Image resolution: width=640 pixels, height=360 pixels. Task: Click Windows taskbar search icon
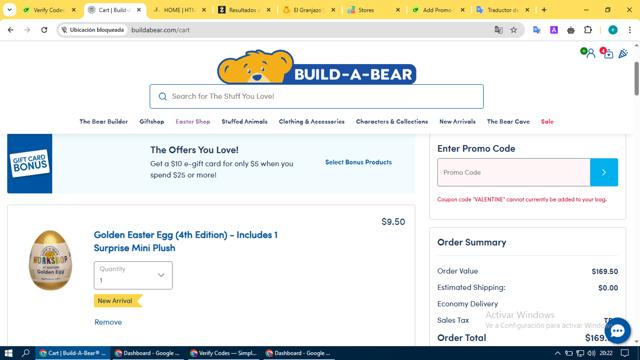tap(25, 353)
